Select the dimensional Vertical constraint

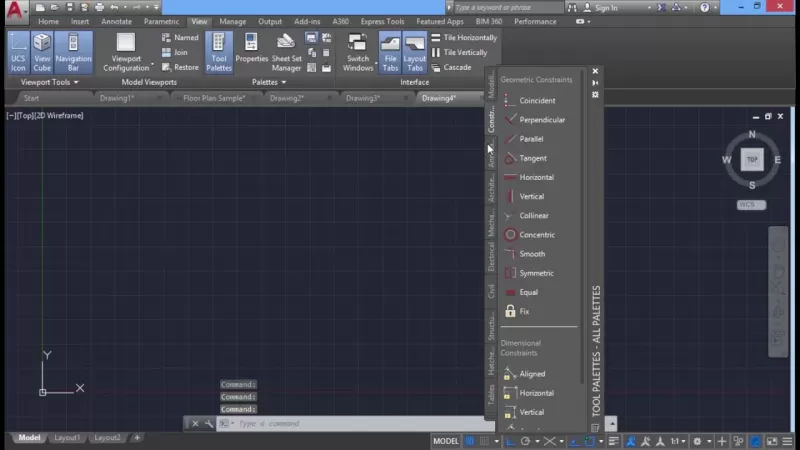click(x=524, y=412)
